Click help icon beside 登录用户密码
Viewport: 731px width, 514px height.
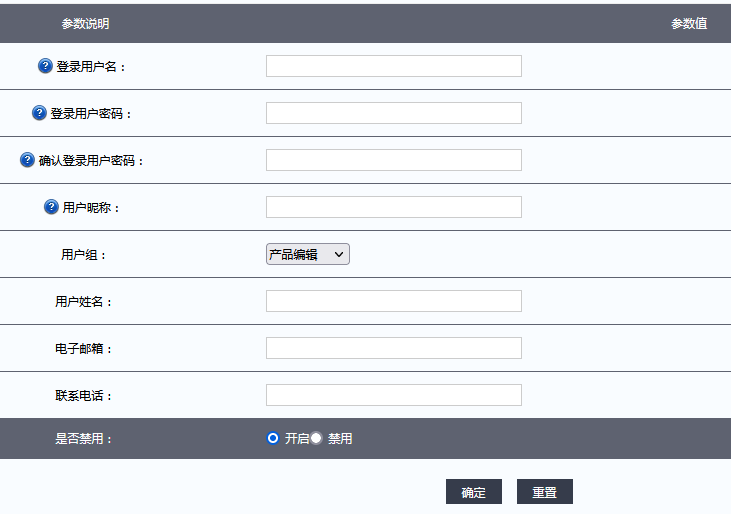tap(40, 113)
